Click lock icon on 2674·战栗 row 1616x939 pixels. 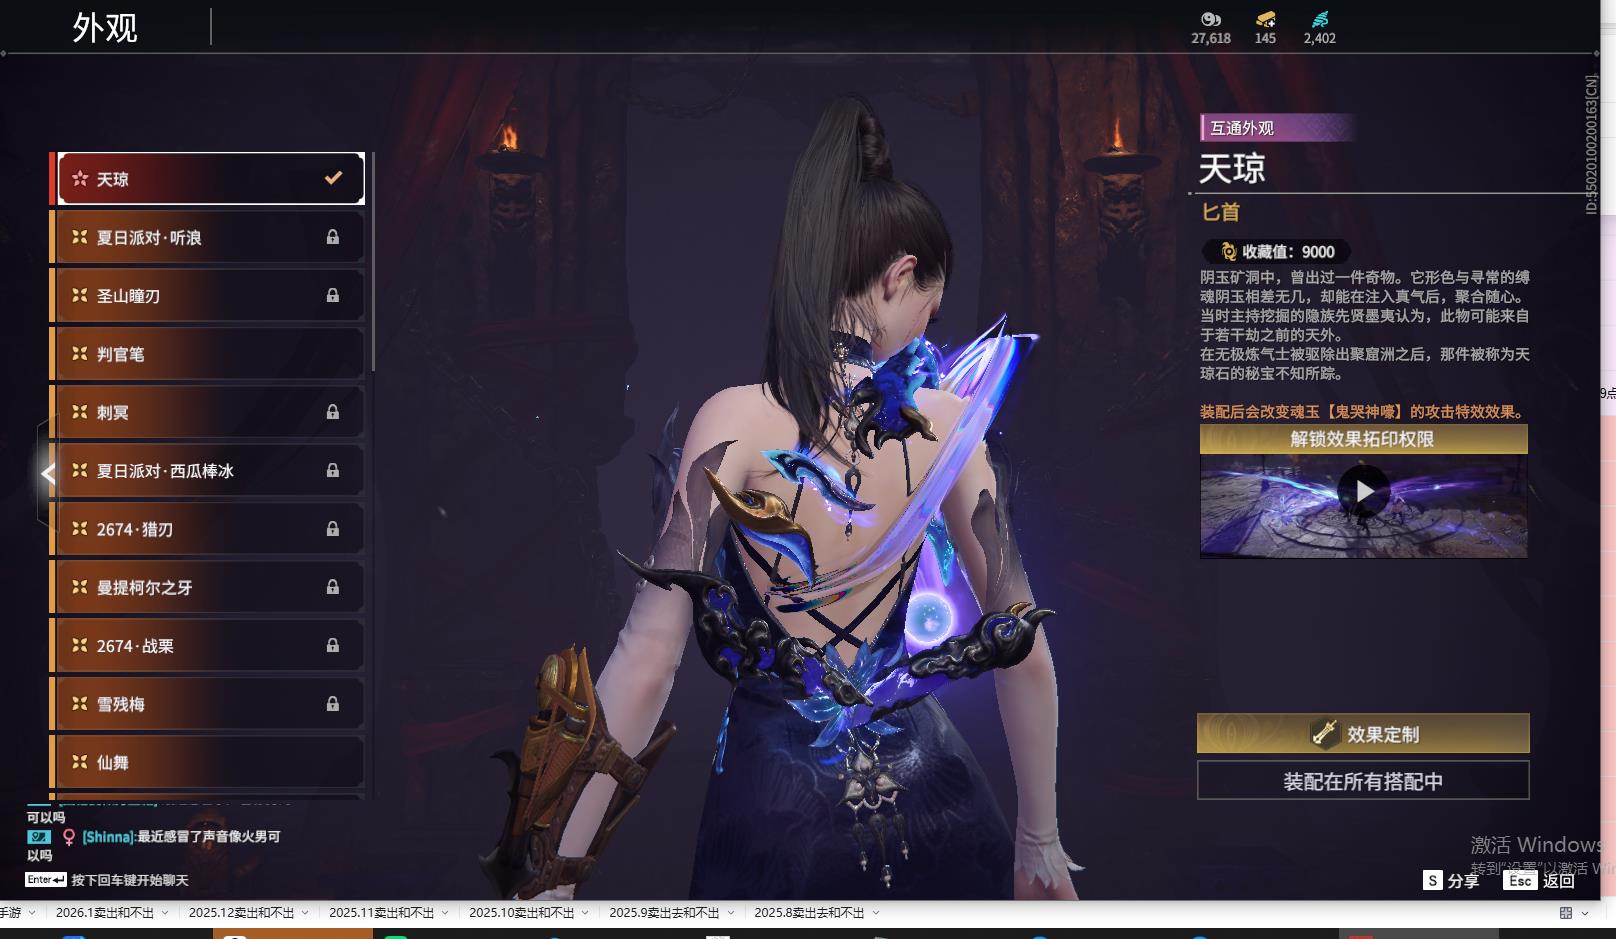click(332, 645)
